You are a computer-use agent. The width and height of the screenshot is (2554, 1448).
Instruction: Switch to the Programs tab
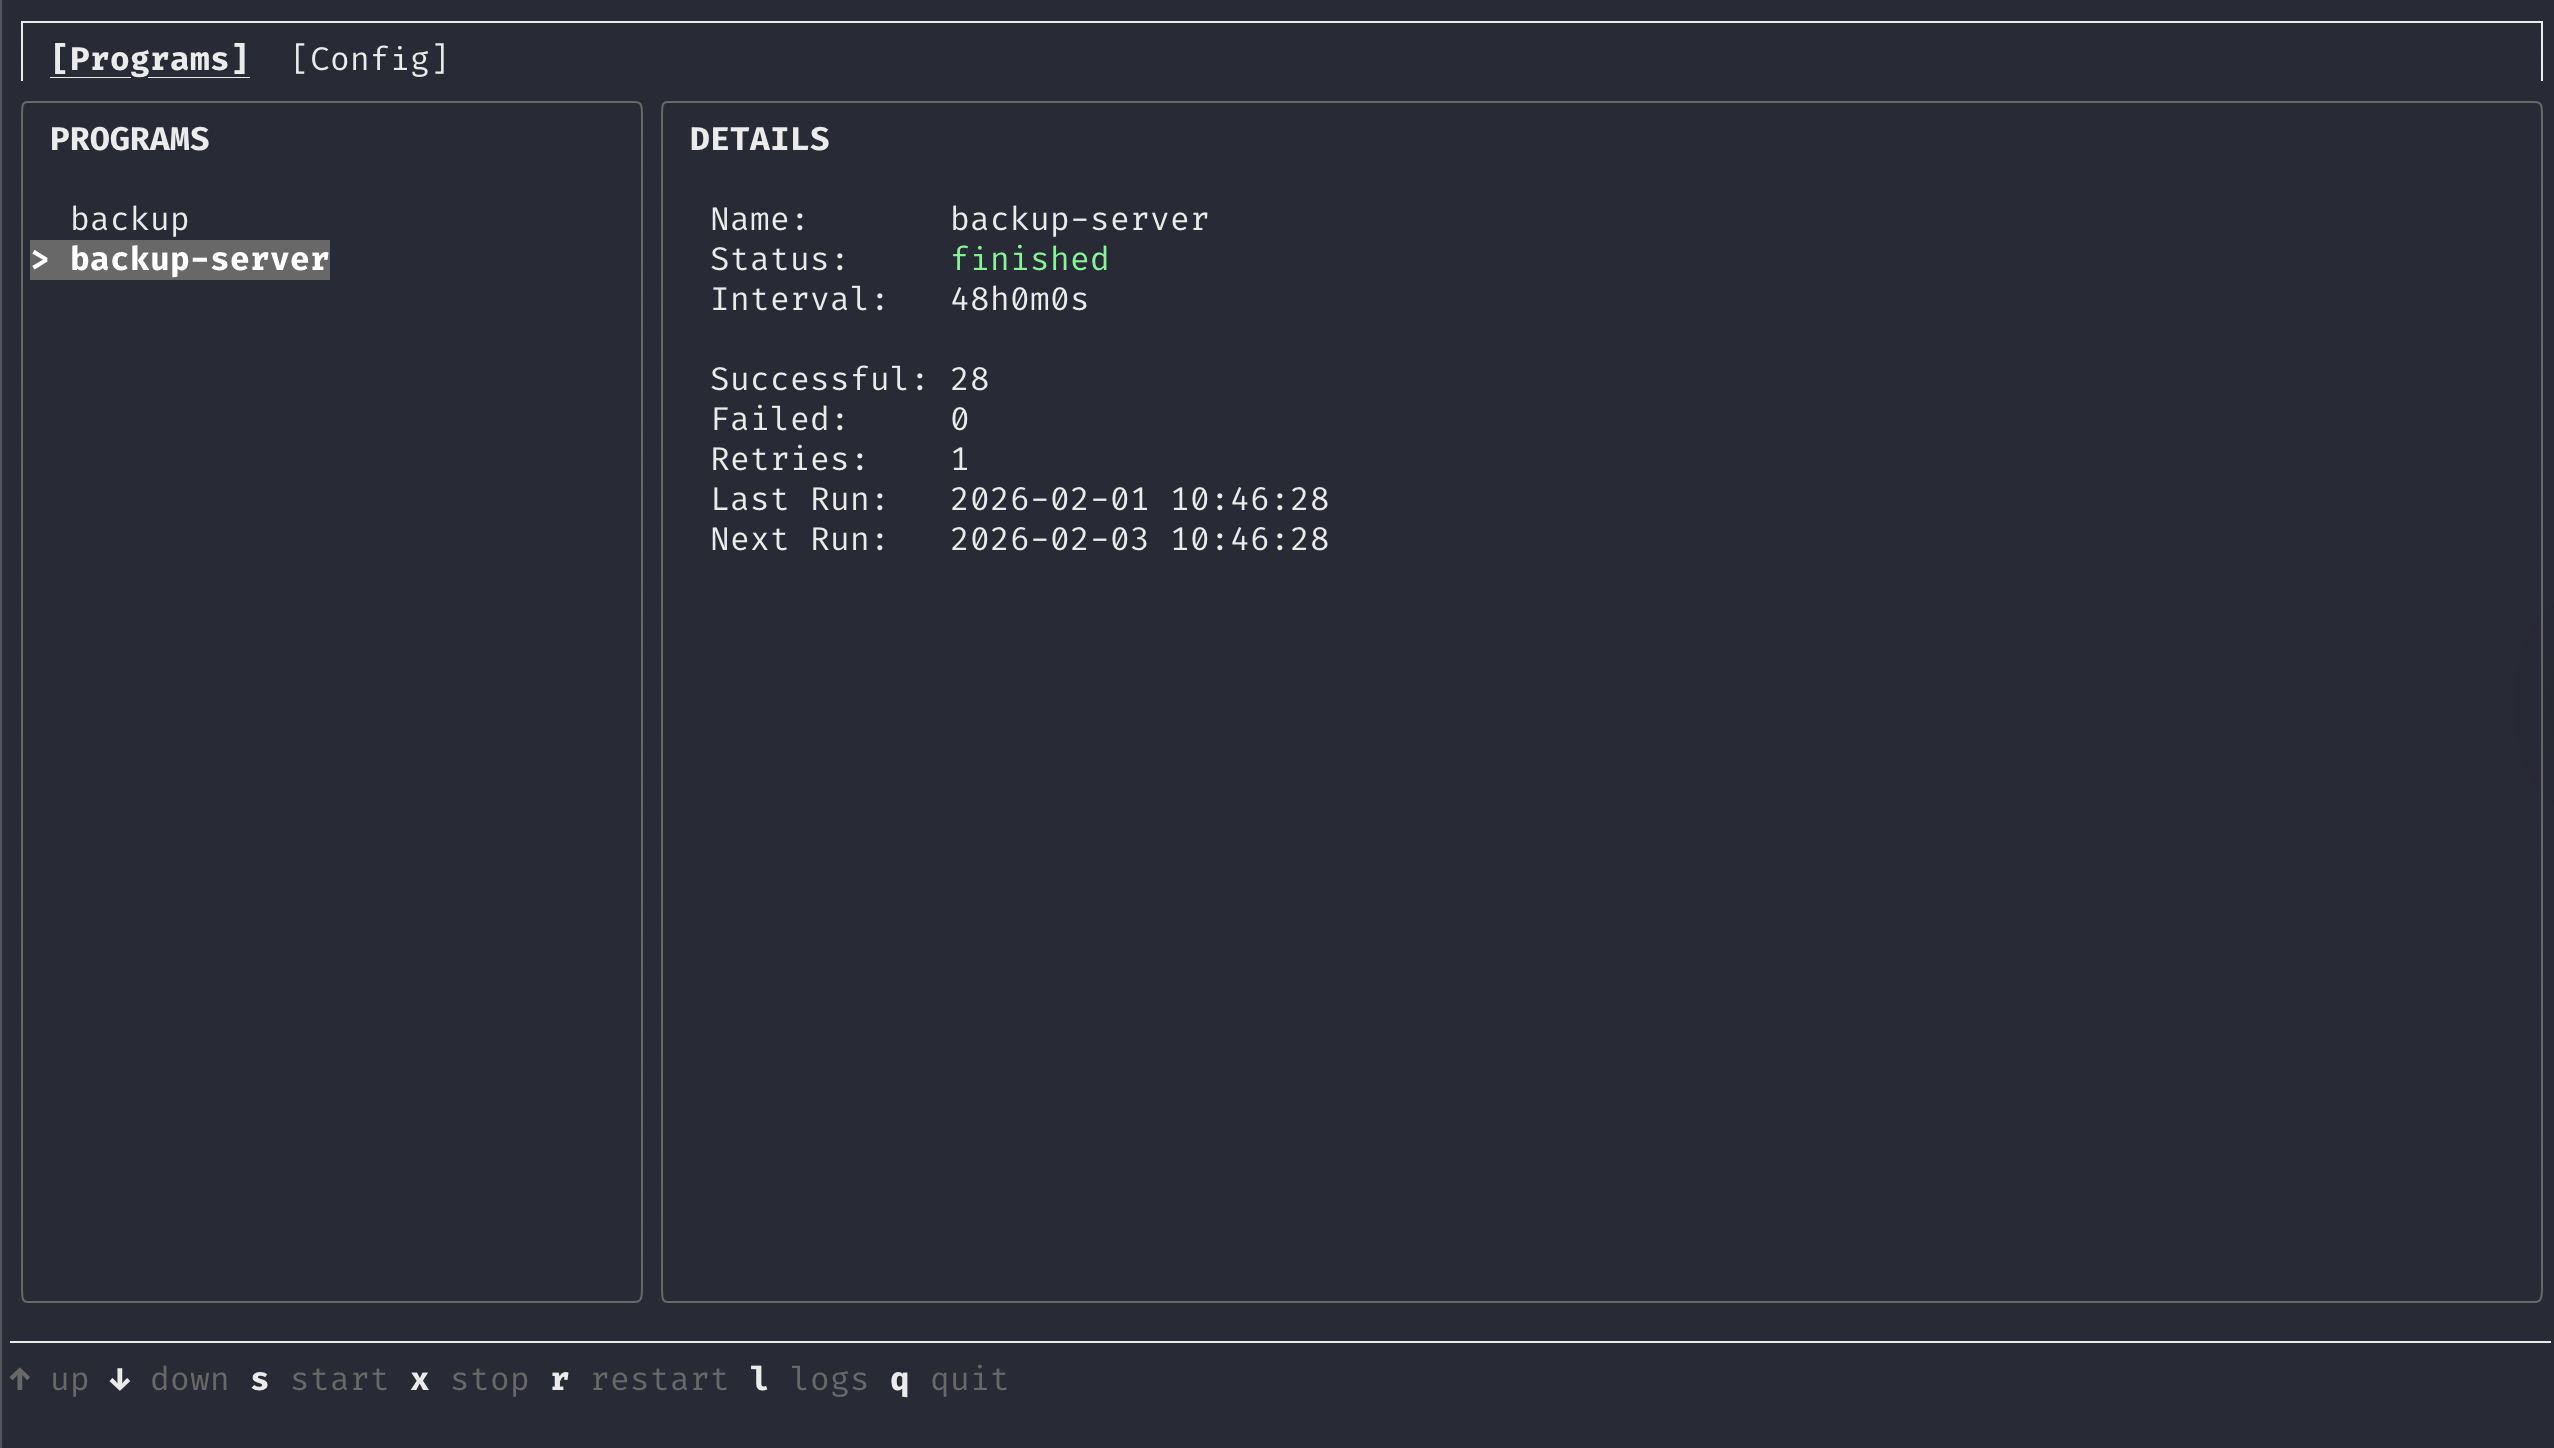(x=149, y=59)
